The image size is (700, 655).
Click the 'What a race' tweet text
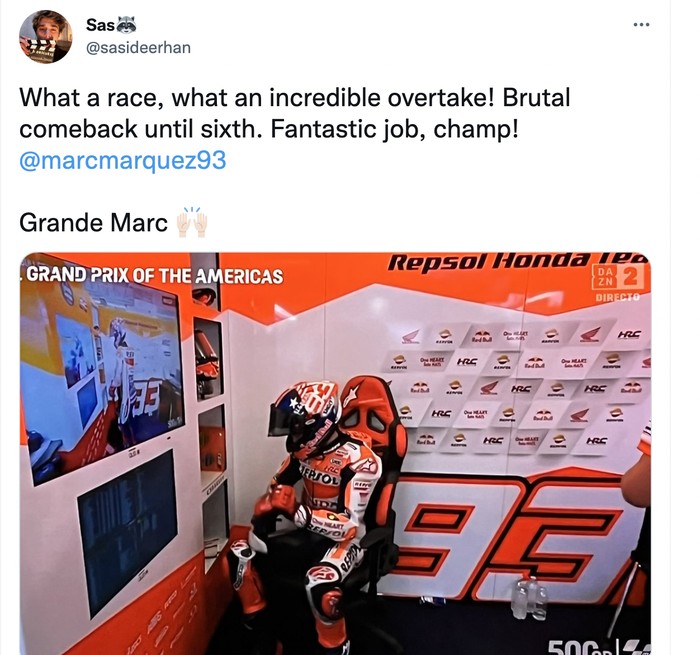tap(295, 113)
